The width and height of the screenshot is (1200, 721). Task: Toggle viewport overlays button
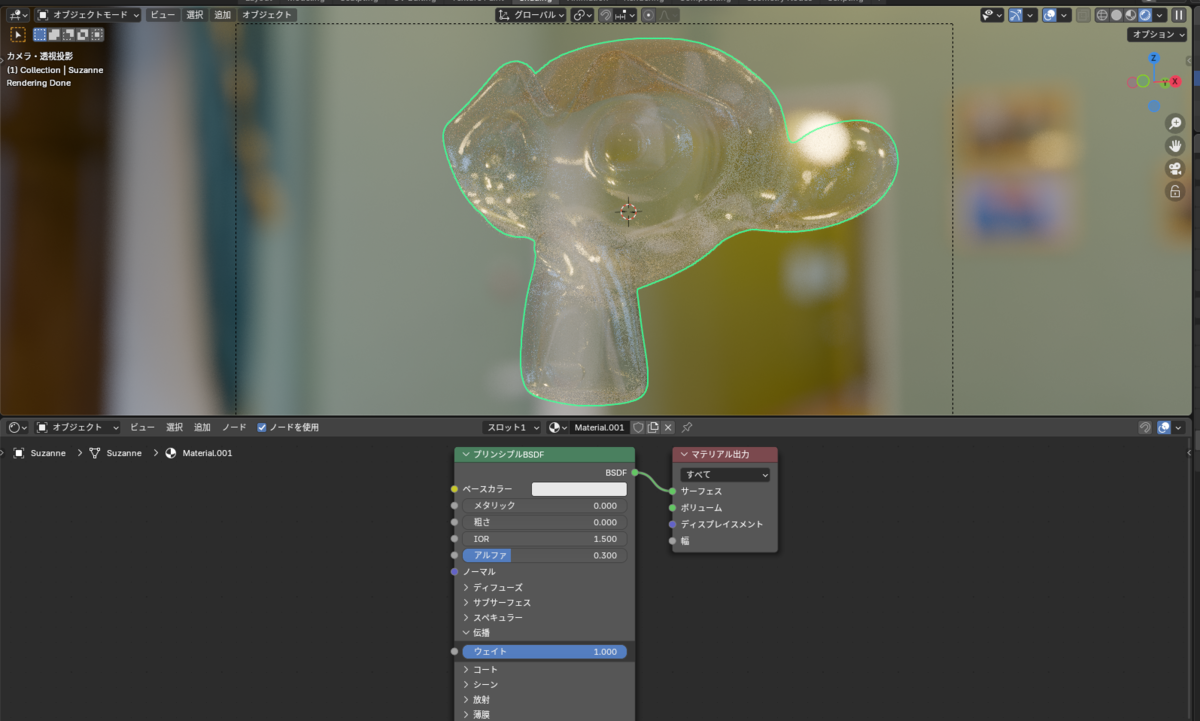click(1050, 15)
